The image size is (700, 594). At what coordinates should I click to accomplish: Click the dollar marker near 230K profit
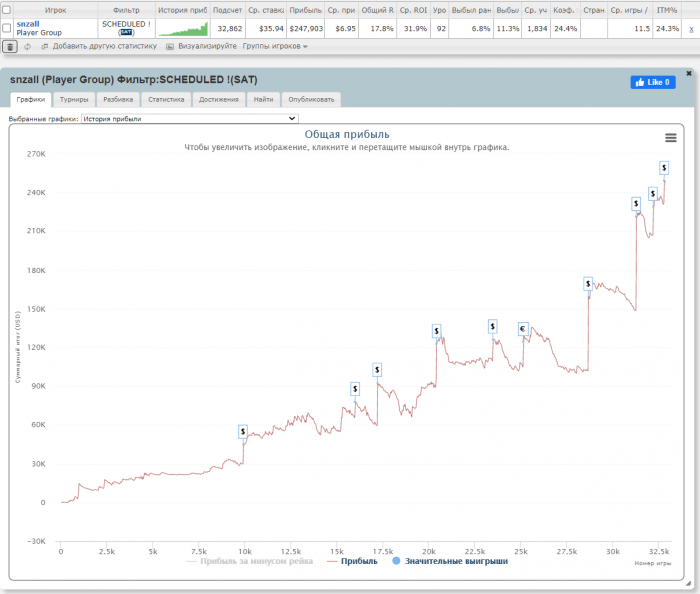pos(653,194)
